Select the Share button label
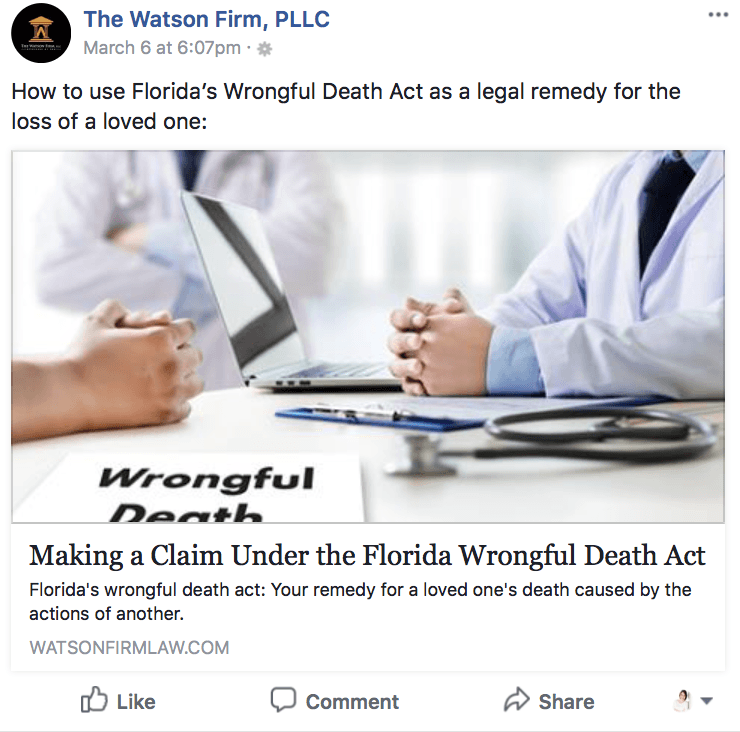 click(x=566, y=702)
